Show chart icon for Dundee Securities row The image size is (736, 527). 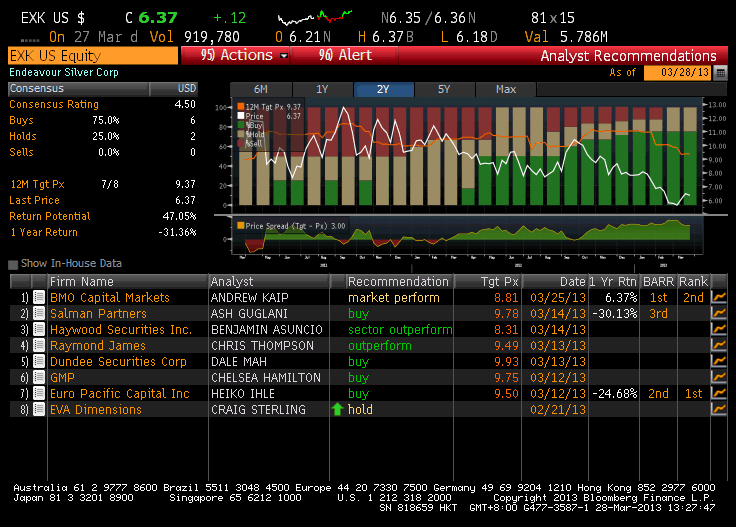(719, 361)
